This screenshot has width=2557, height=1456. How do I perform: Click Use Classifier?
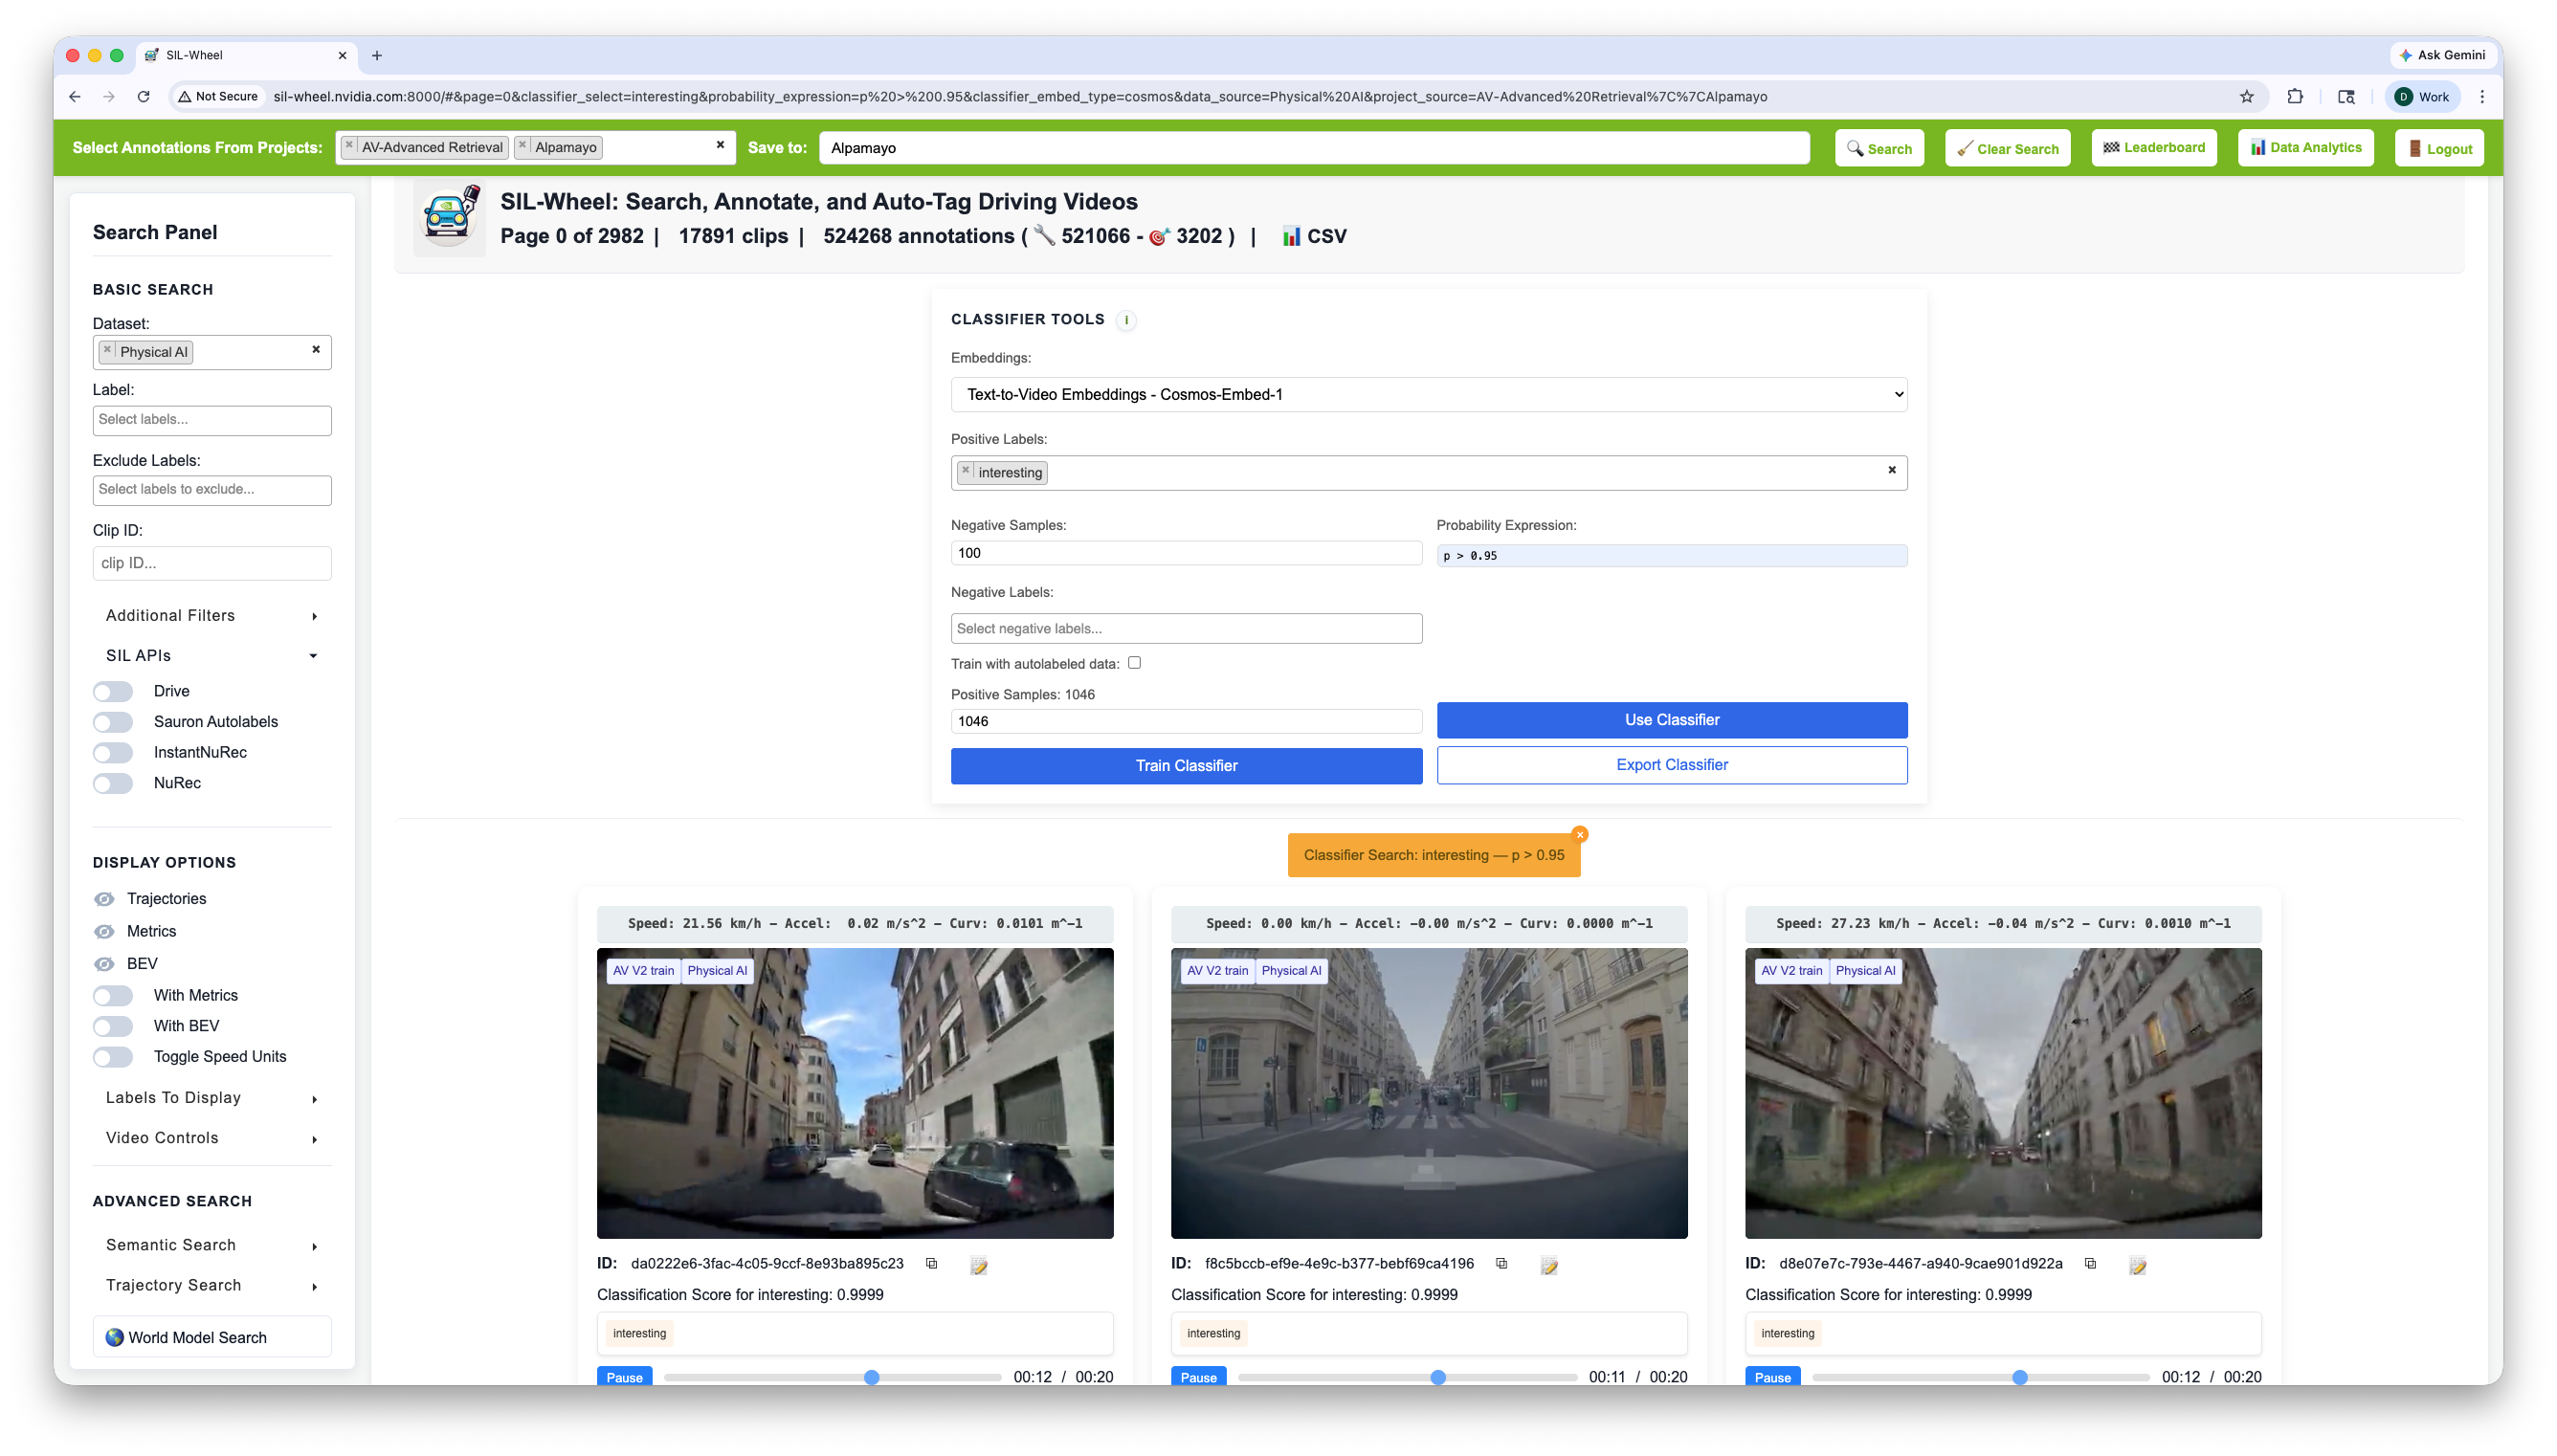pos(1671,720)
